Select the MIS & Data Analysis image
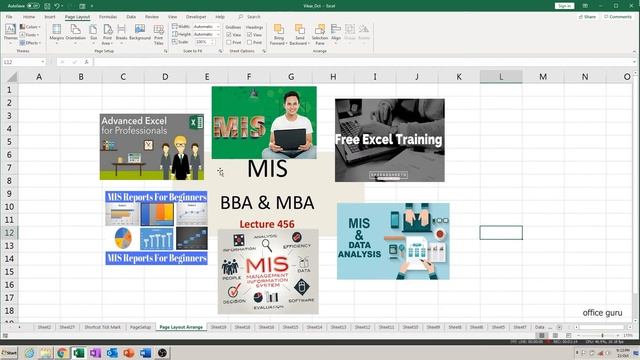The height and width of the screenshot is (360, 640). tap(393, 241)
